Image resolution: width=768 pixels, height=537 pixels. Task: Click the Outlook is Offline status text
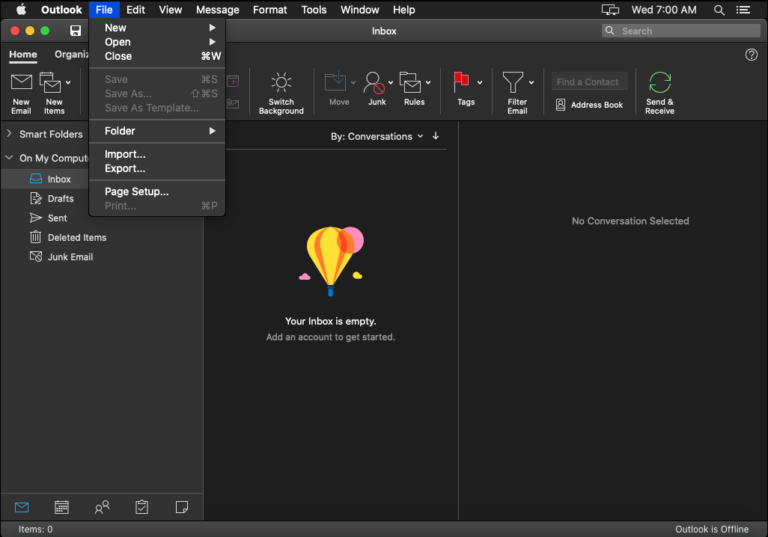coord(712,529)
